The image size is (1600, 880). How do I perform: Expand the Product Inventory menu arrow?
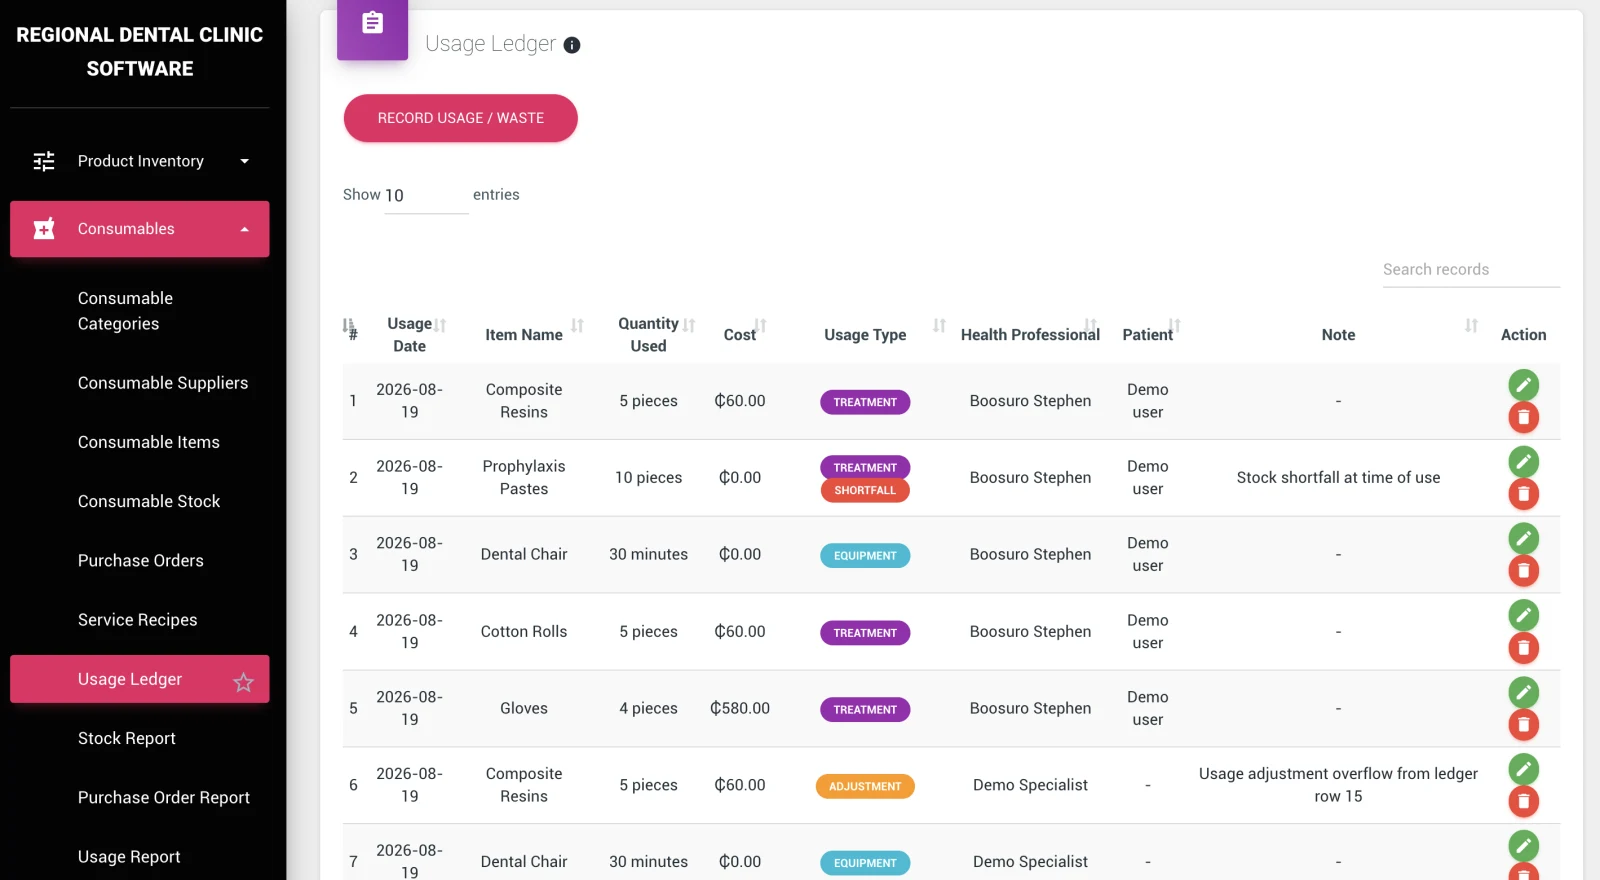coord(245,161)
